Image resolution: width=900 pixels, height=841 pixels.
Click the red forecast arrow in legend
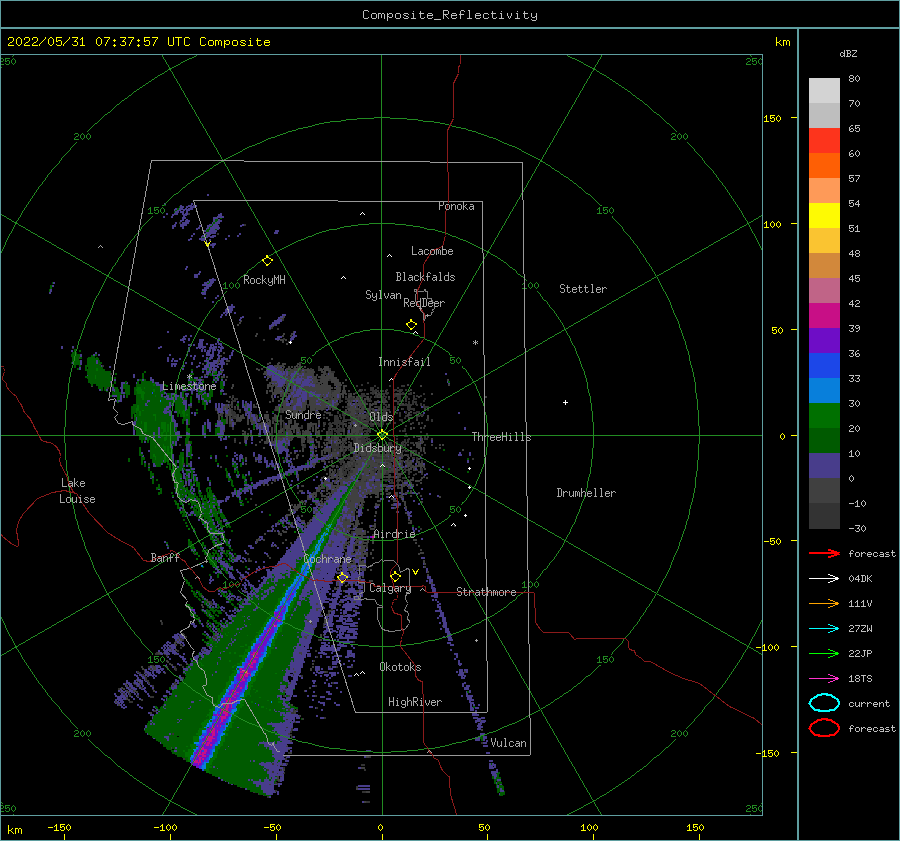824,553
